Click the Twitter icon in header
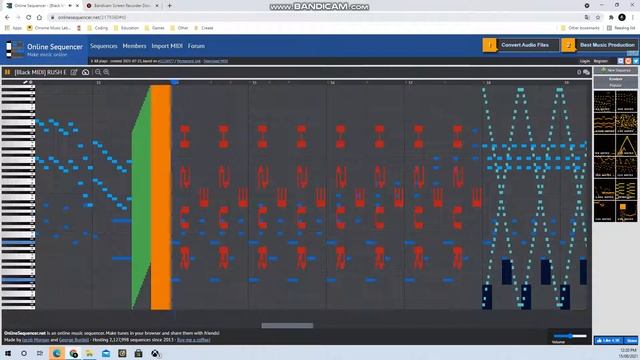This screenshot has width=640, height=360. click(x=636, y=61)
